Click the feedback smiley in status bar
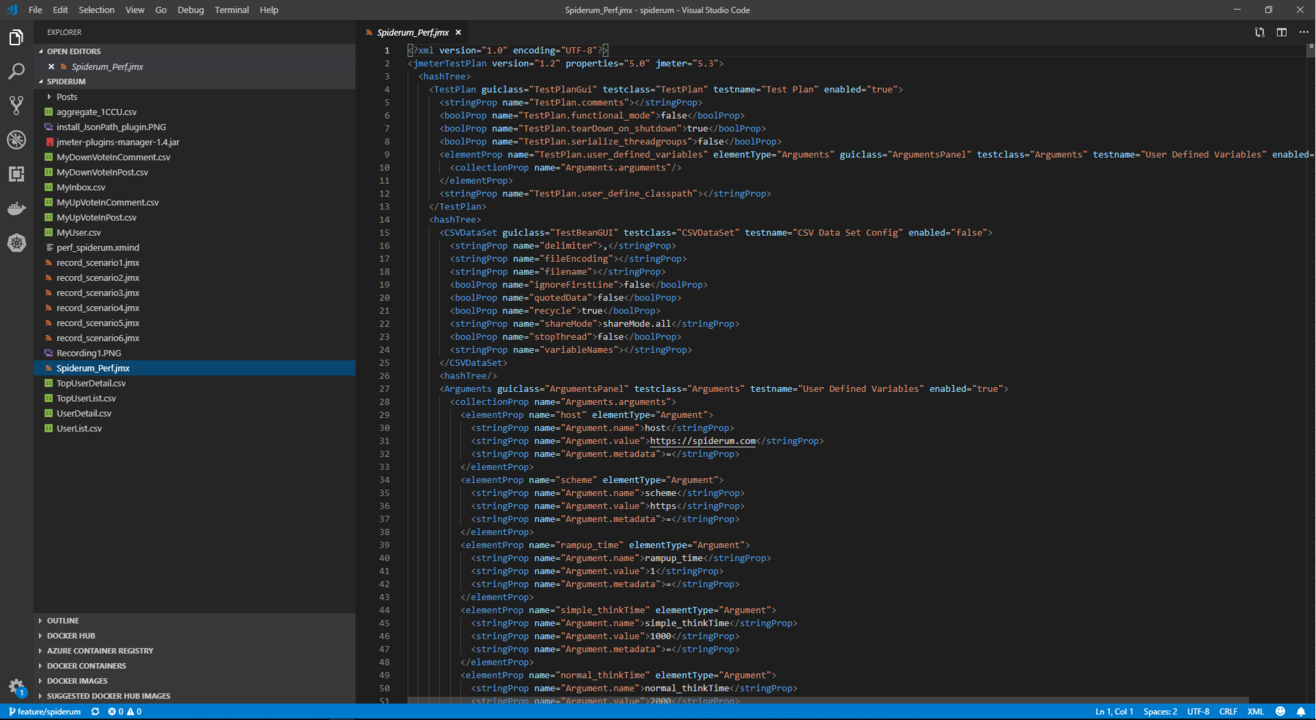Screen dimensions: 1316x720 pos(1280,712)
